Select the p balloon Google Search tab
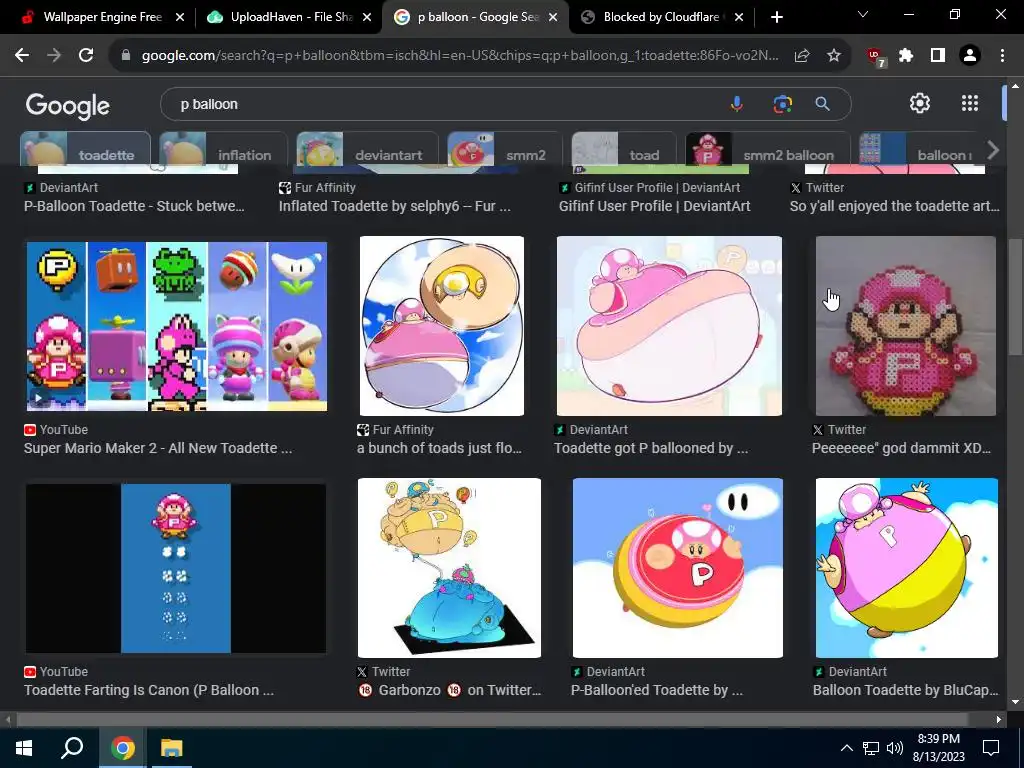The width and height of the screenshot is (1024, 768). [475, 17]
